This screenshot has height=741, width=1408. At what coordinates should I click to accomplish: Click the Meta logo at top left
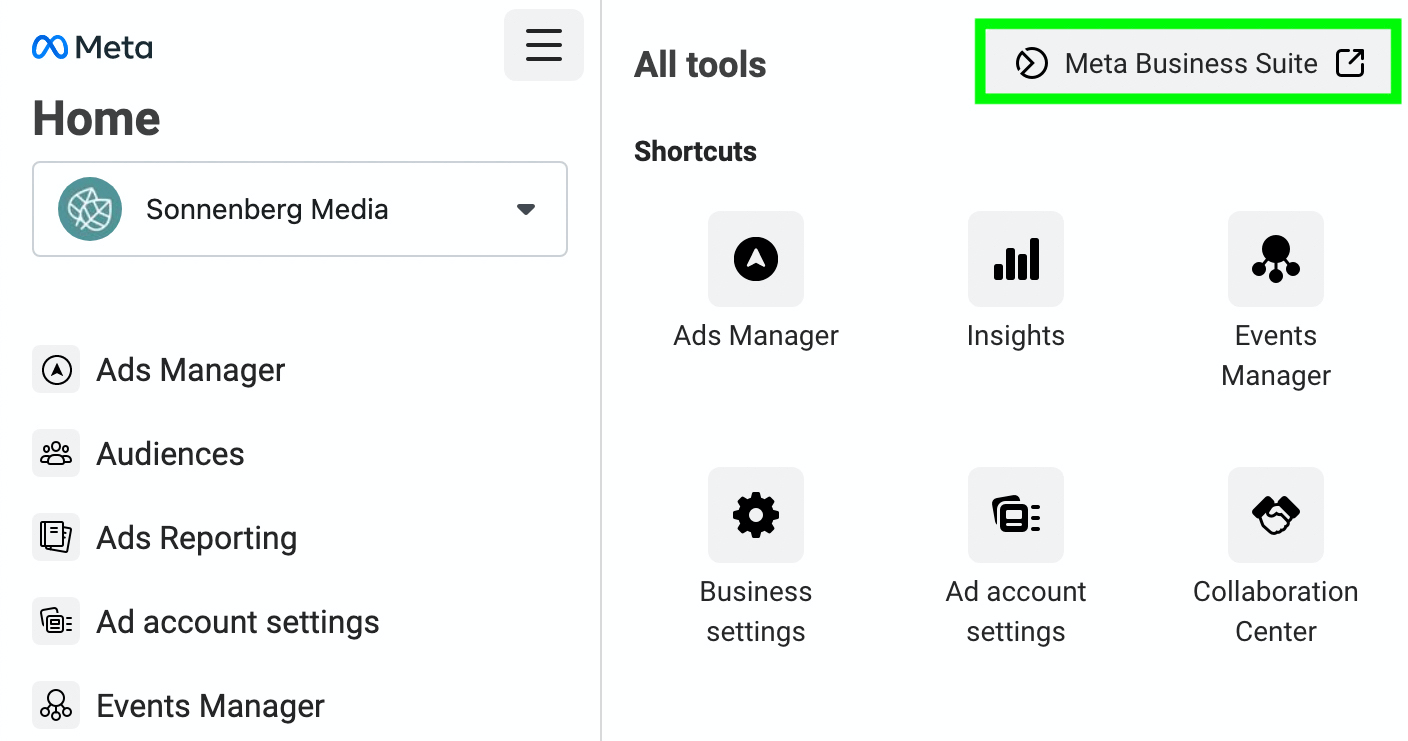[92, 47]
